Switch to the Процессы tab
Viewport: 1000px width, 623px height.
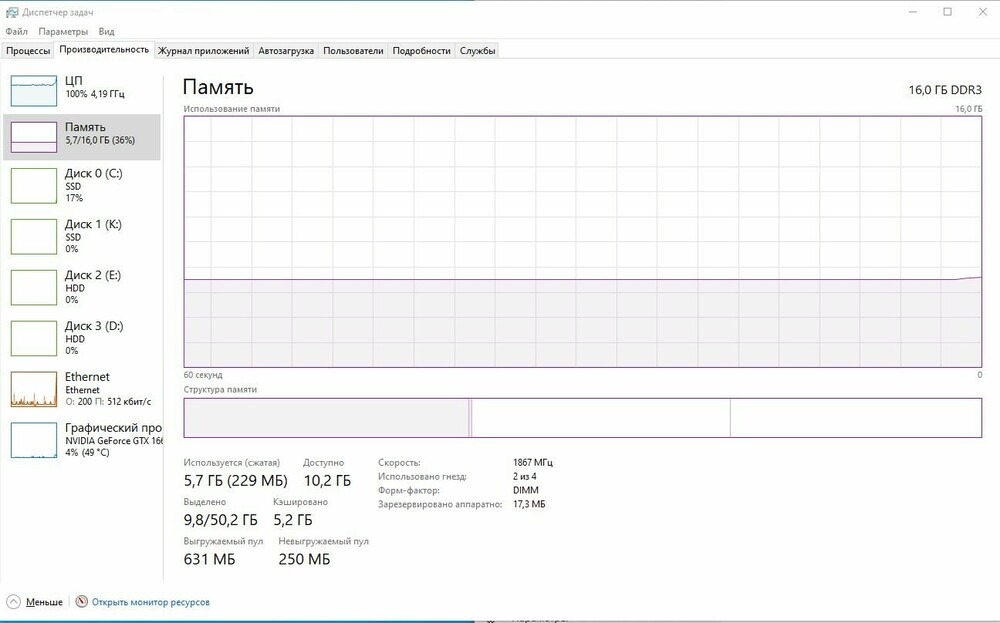point(28,50)
